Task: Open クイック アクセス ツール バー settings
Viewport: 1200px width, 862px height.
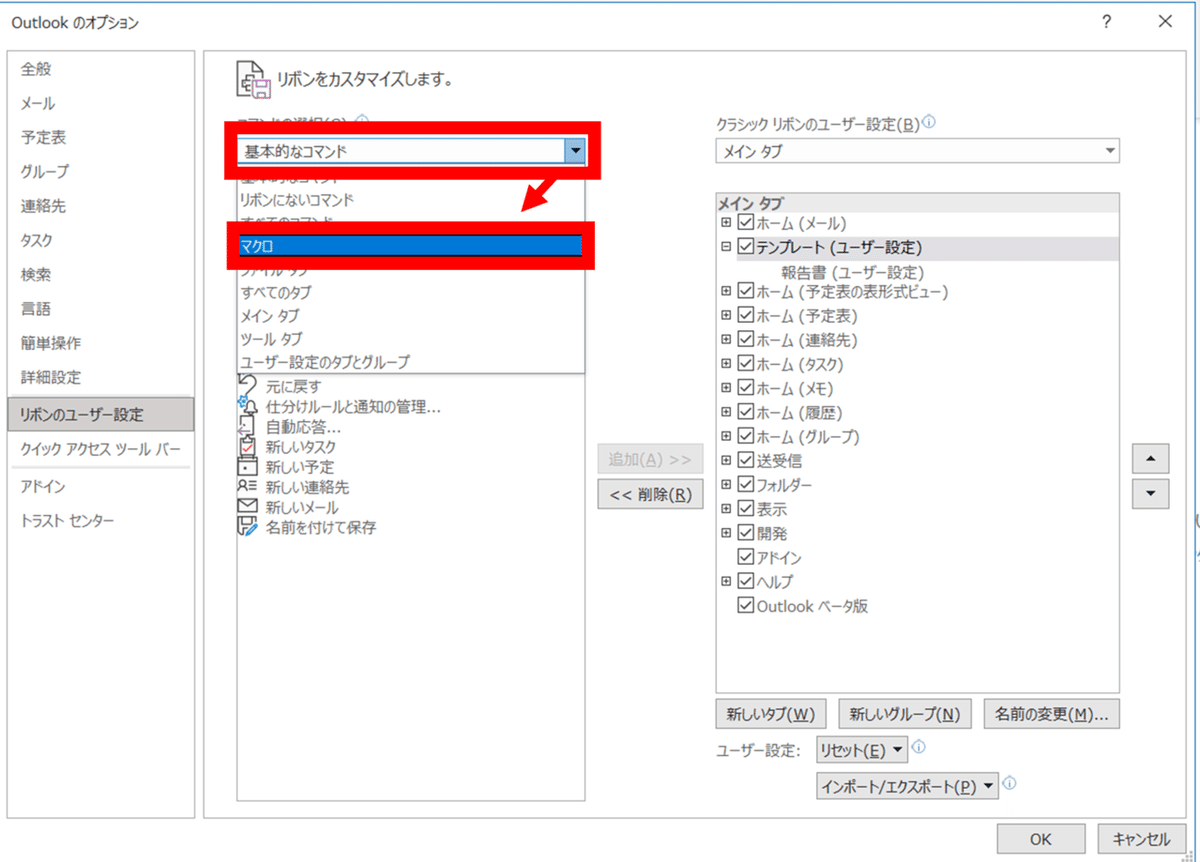Action: click(100, 449)
